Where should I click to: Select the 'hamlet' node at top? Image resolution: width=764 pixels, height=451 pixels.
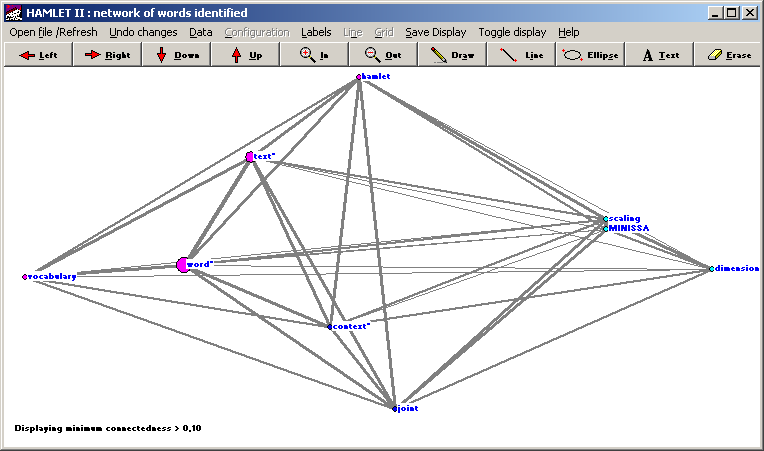pos(358,77)
